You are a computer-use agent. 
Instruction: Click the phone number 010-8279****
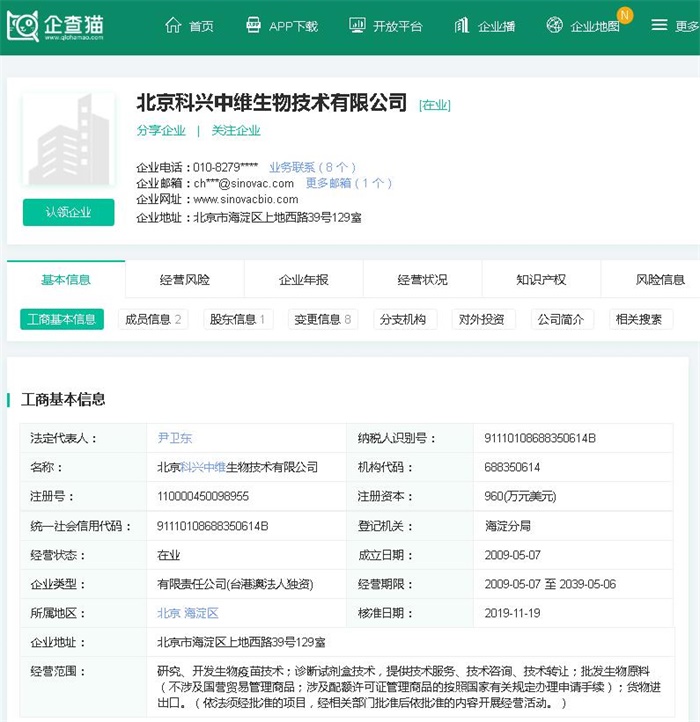pyautogui.click(x=225, y=167)
